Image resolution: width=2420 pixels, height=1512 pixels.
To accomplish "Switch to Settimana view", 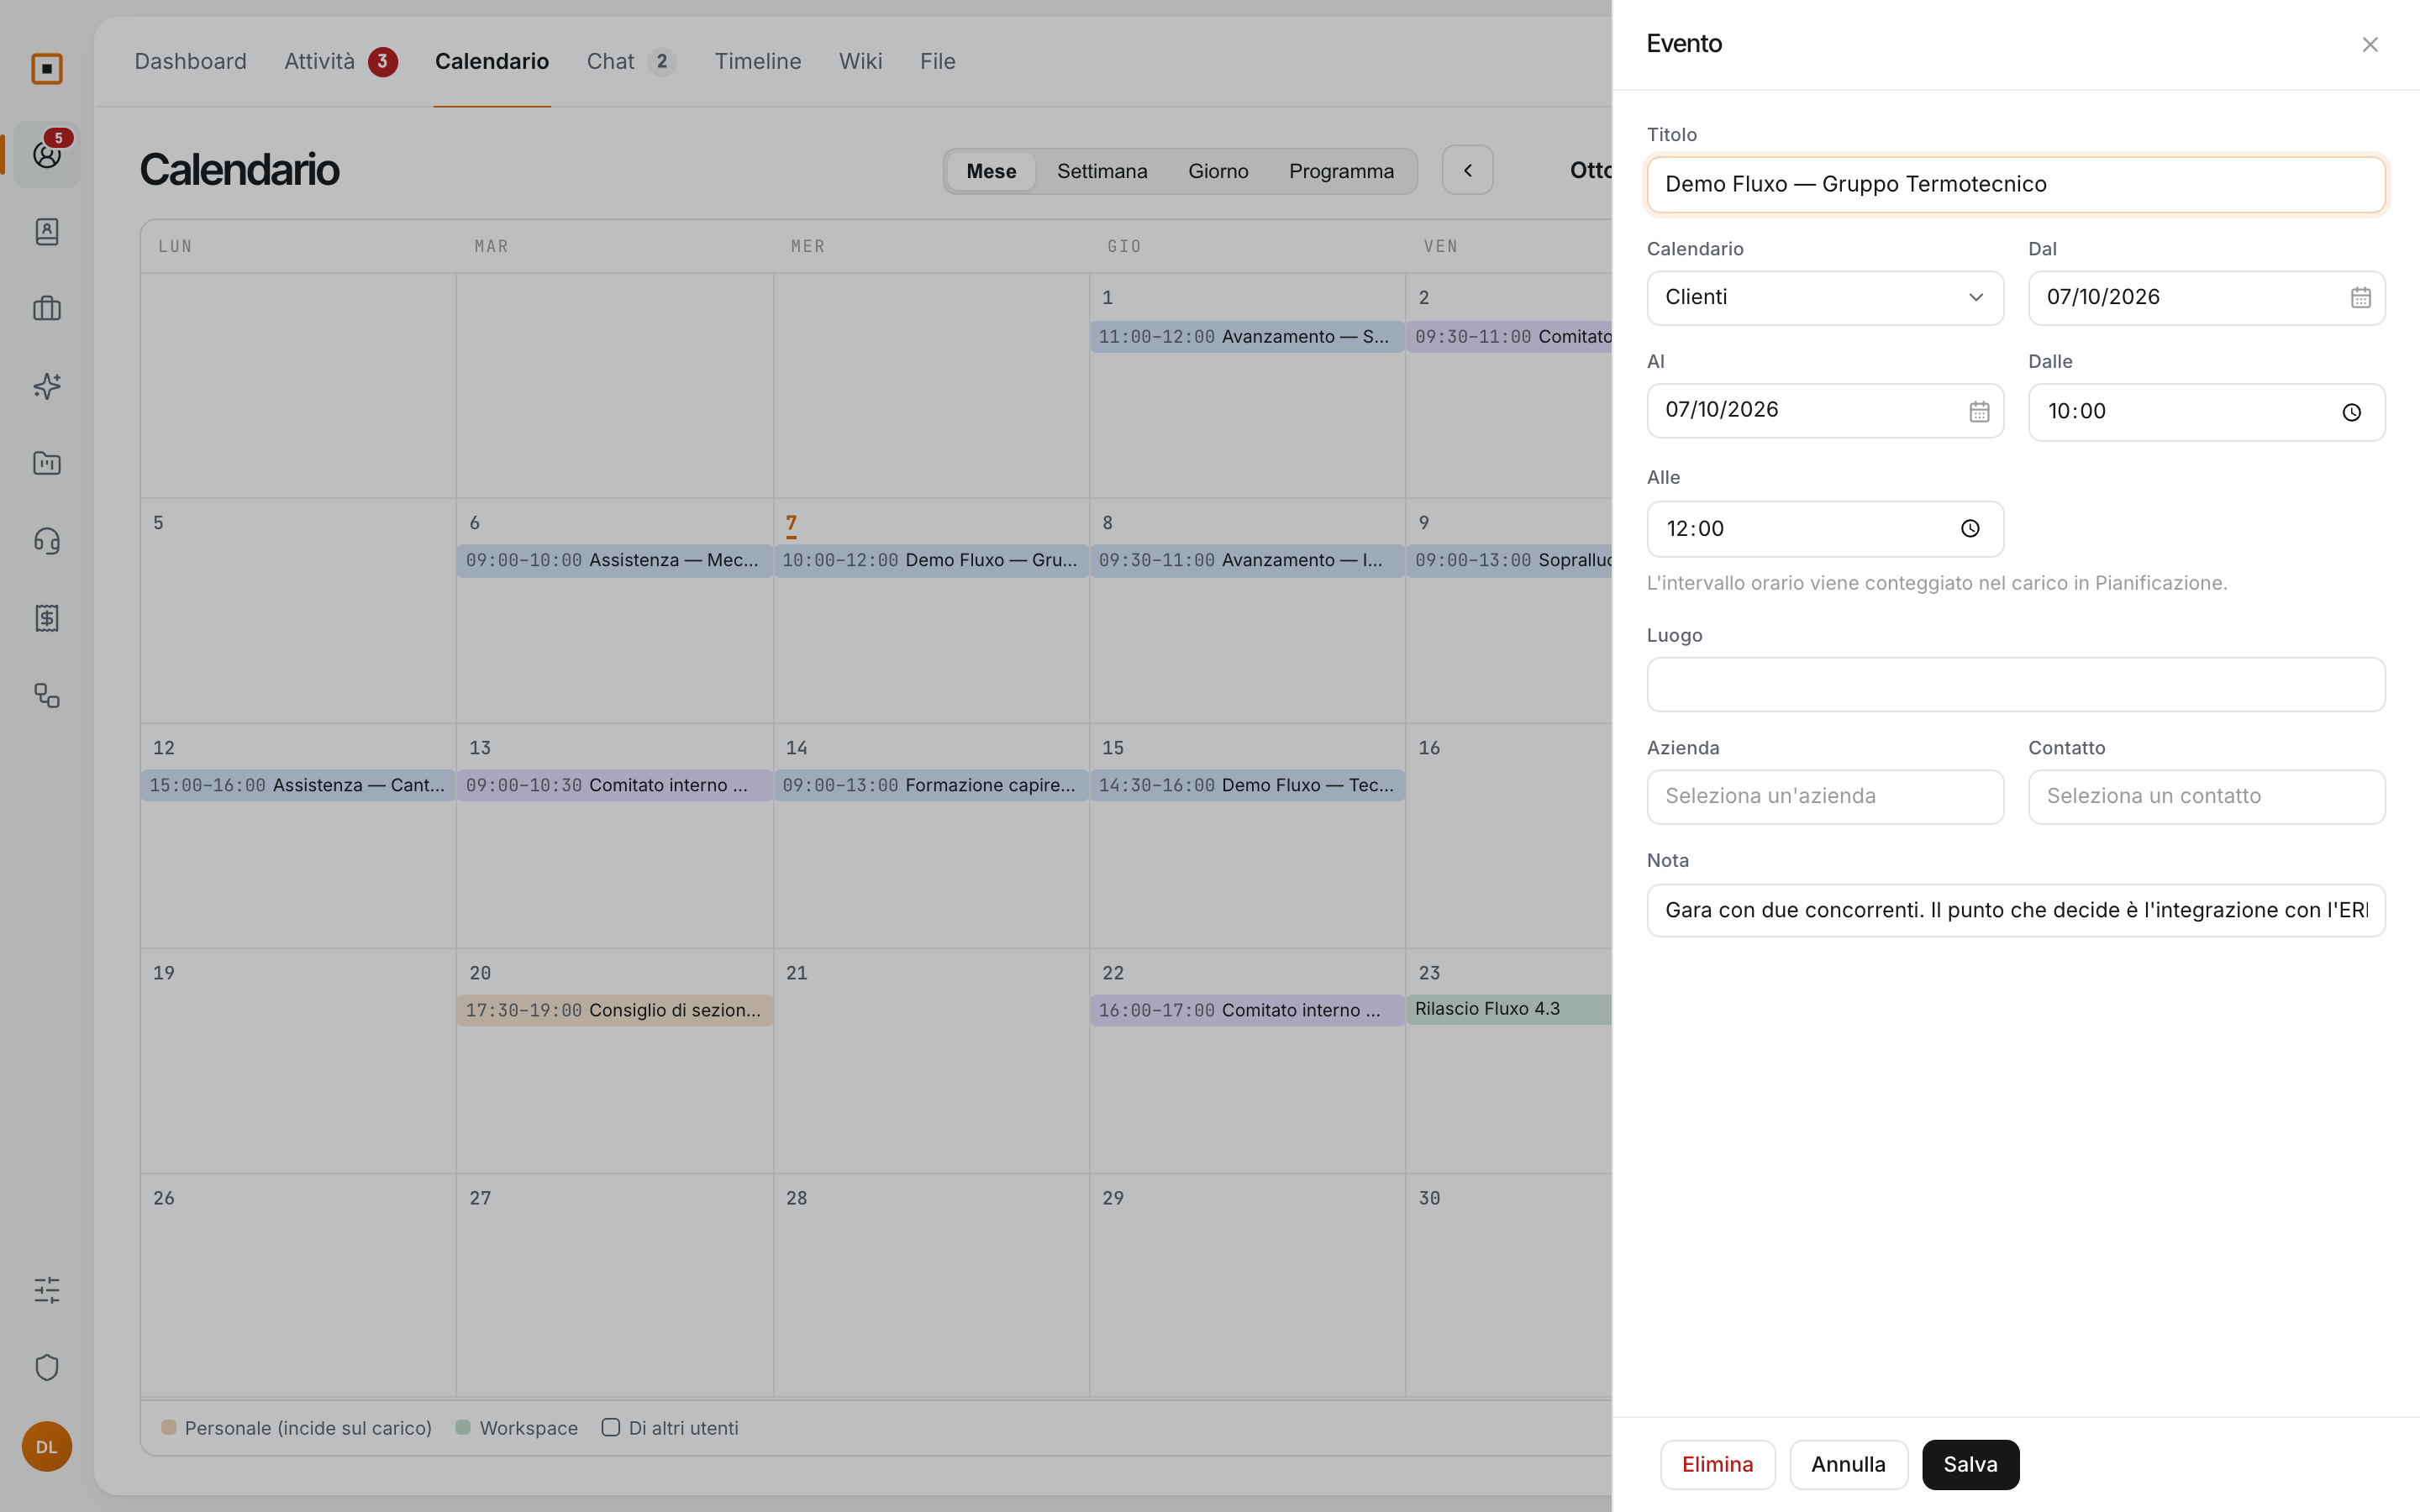I will [1102, 171].
